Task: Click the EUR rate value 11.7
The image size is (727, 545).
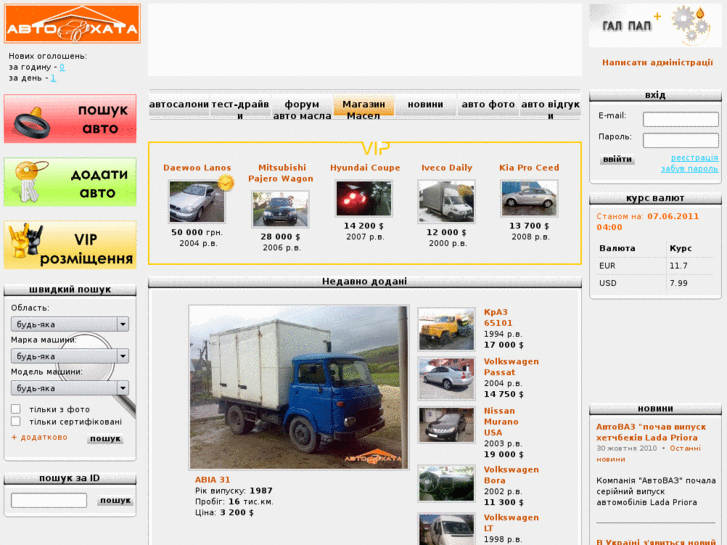Action: coord(678,266)
